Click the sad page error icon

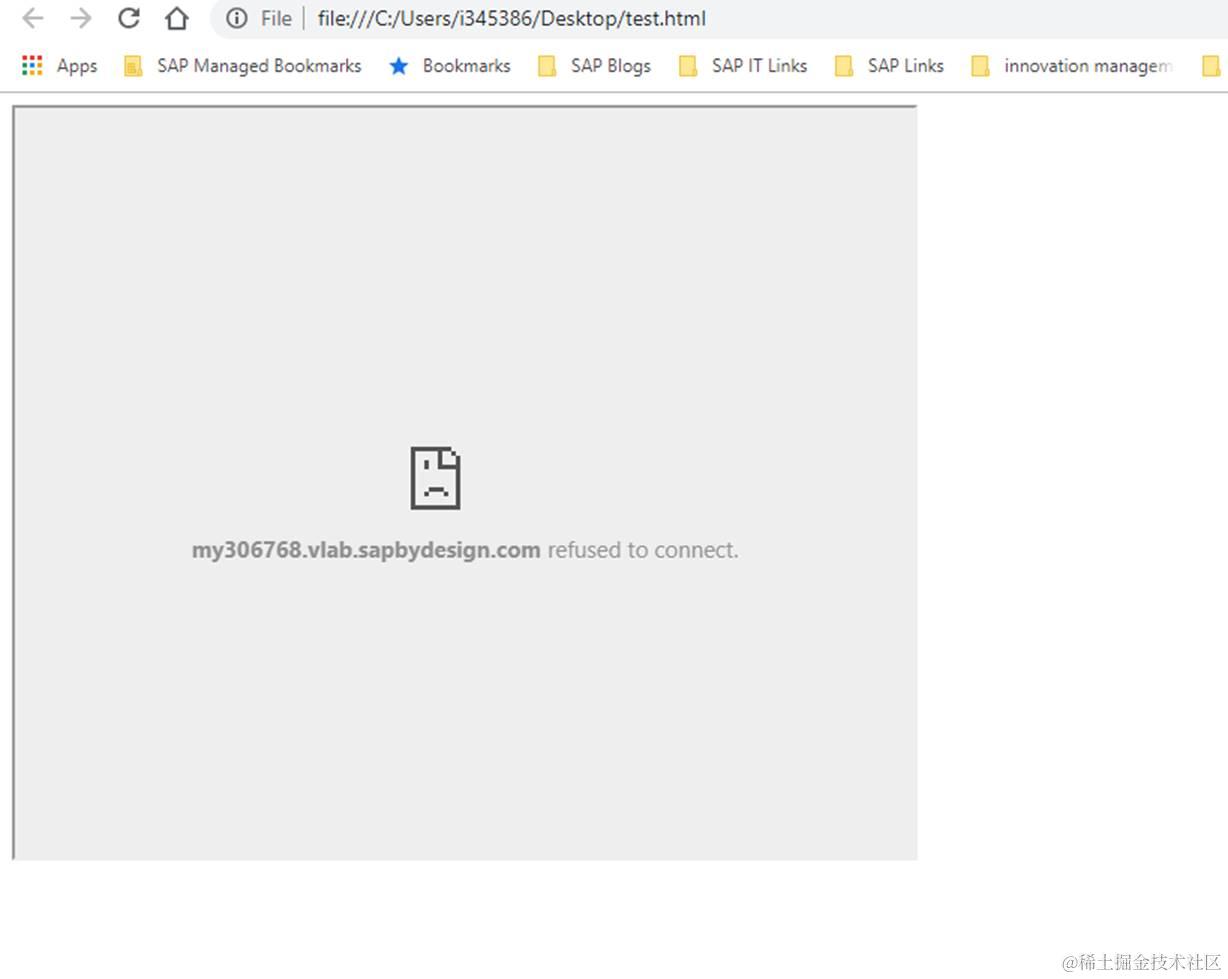pos(436,478)
